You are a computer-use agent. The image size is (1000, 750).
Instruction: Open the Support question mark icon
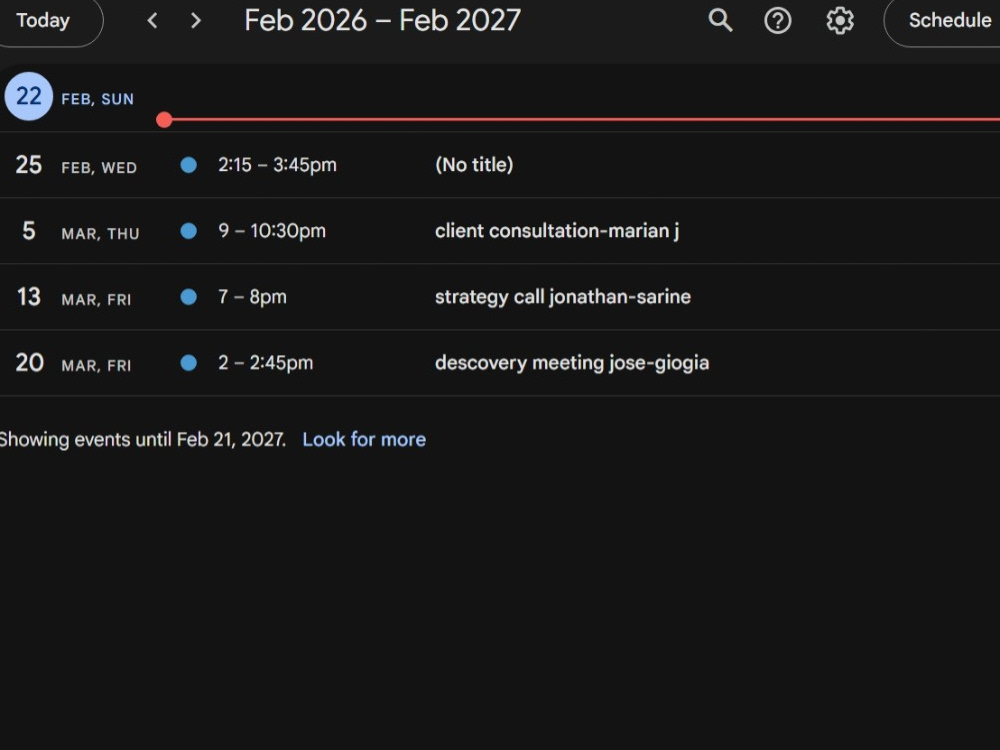point(777,20)
